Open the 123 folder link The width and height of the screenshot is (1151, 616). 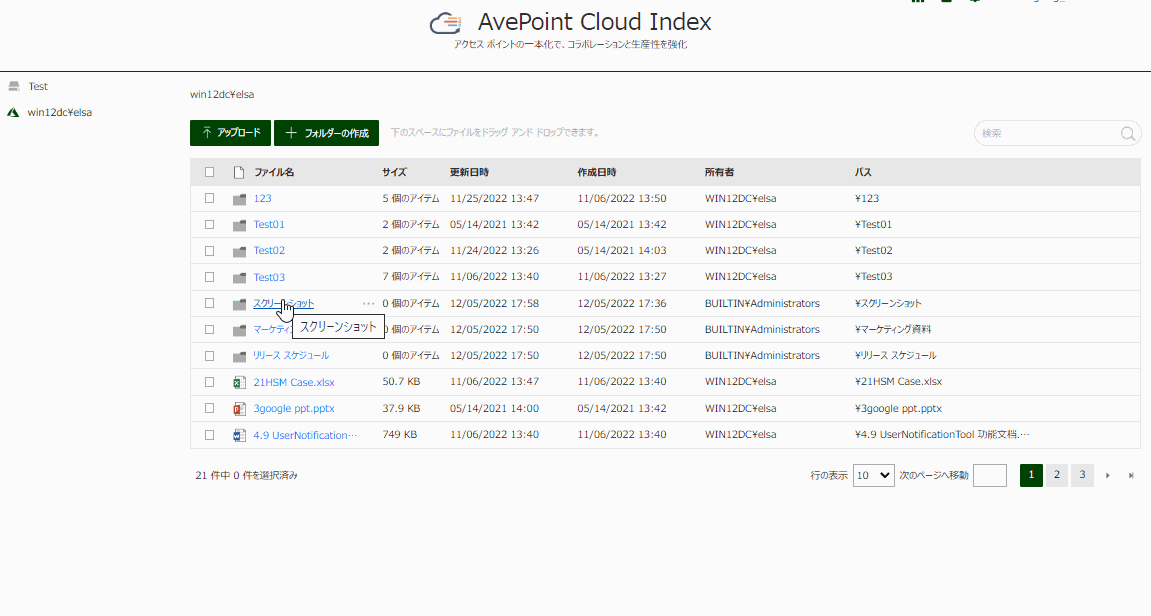click(262, 198)
